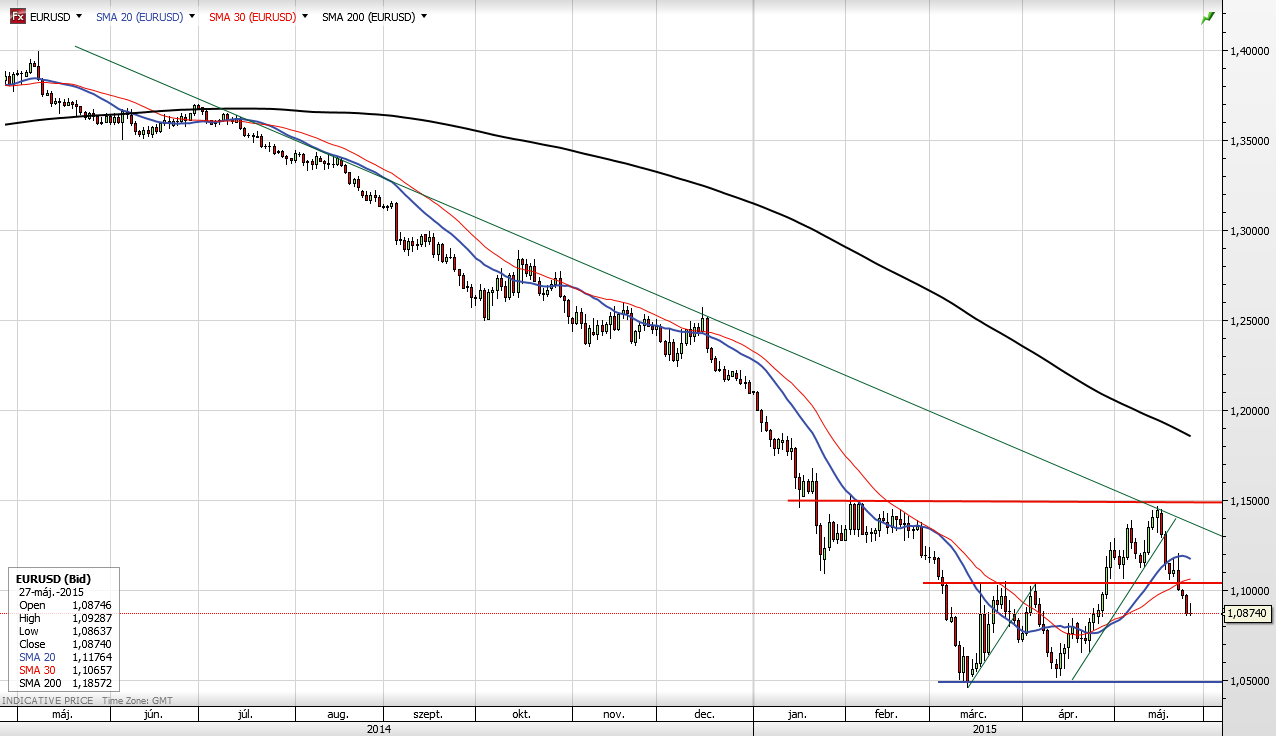The image size is (1276, 736).
Task: Click the SMA 200 value 1,18572 in the info box
Action: coord(91,683)
